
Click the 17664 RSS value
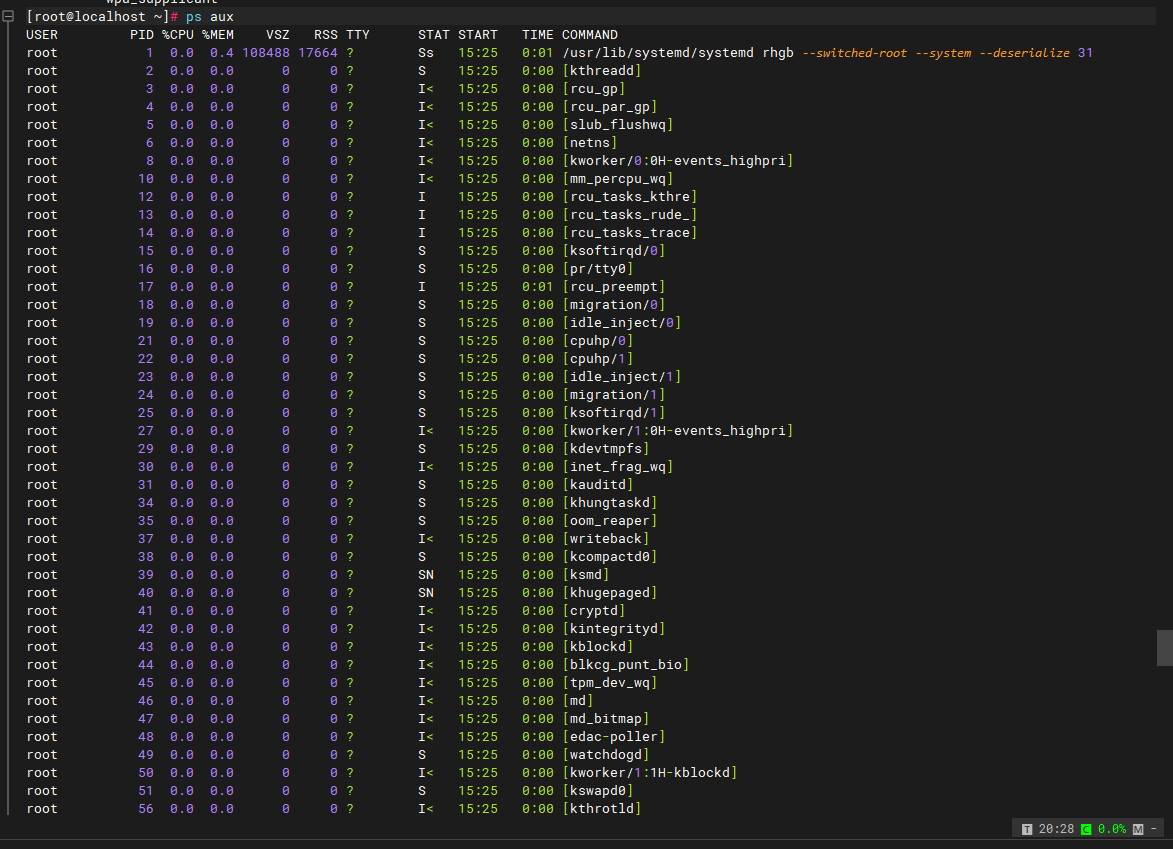(318, 53)
